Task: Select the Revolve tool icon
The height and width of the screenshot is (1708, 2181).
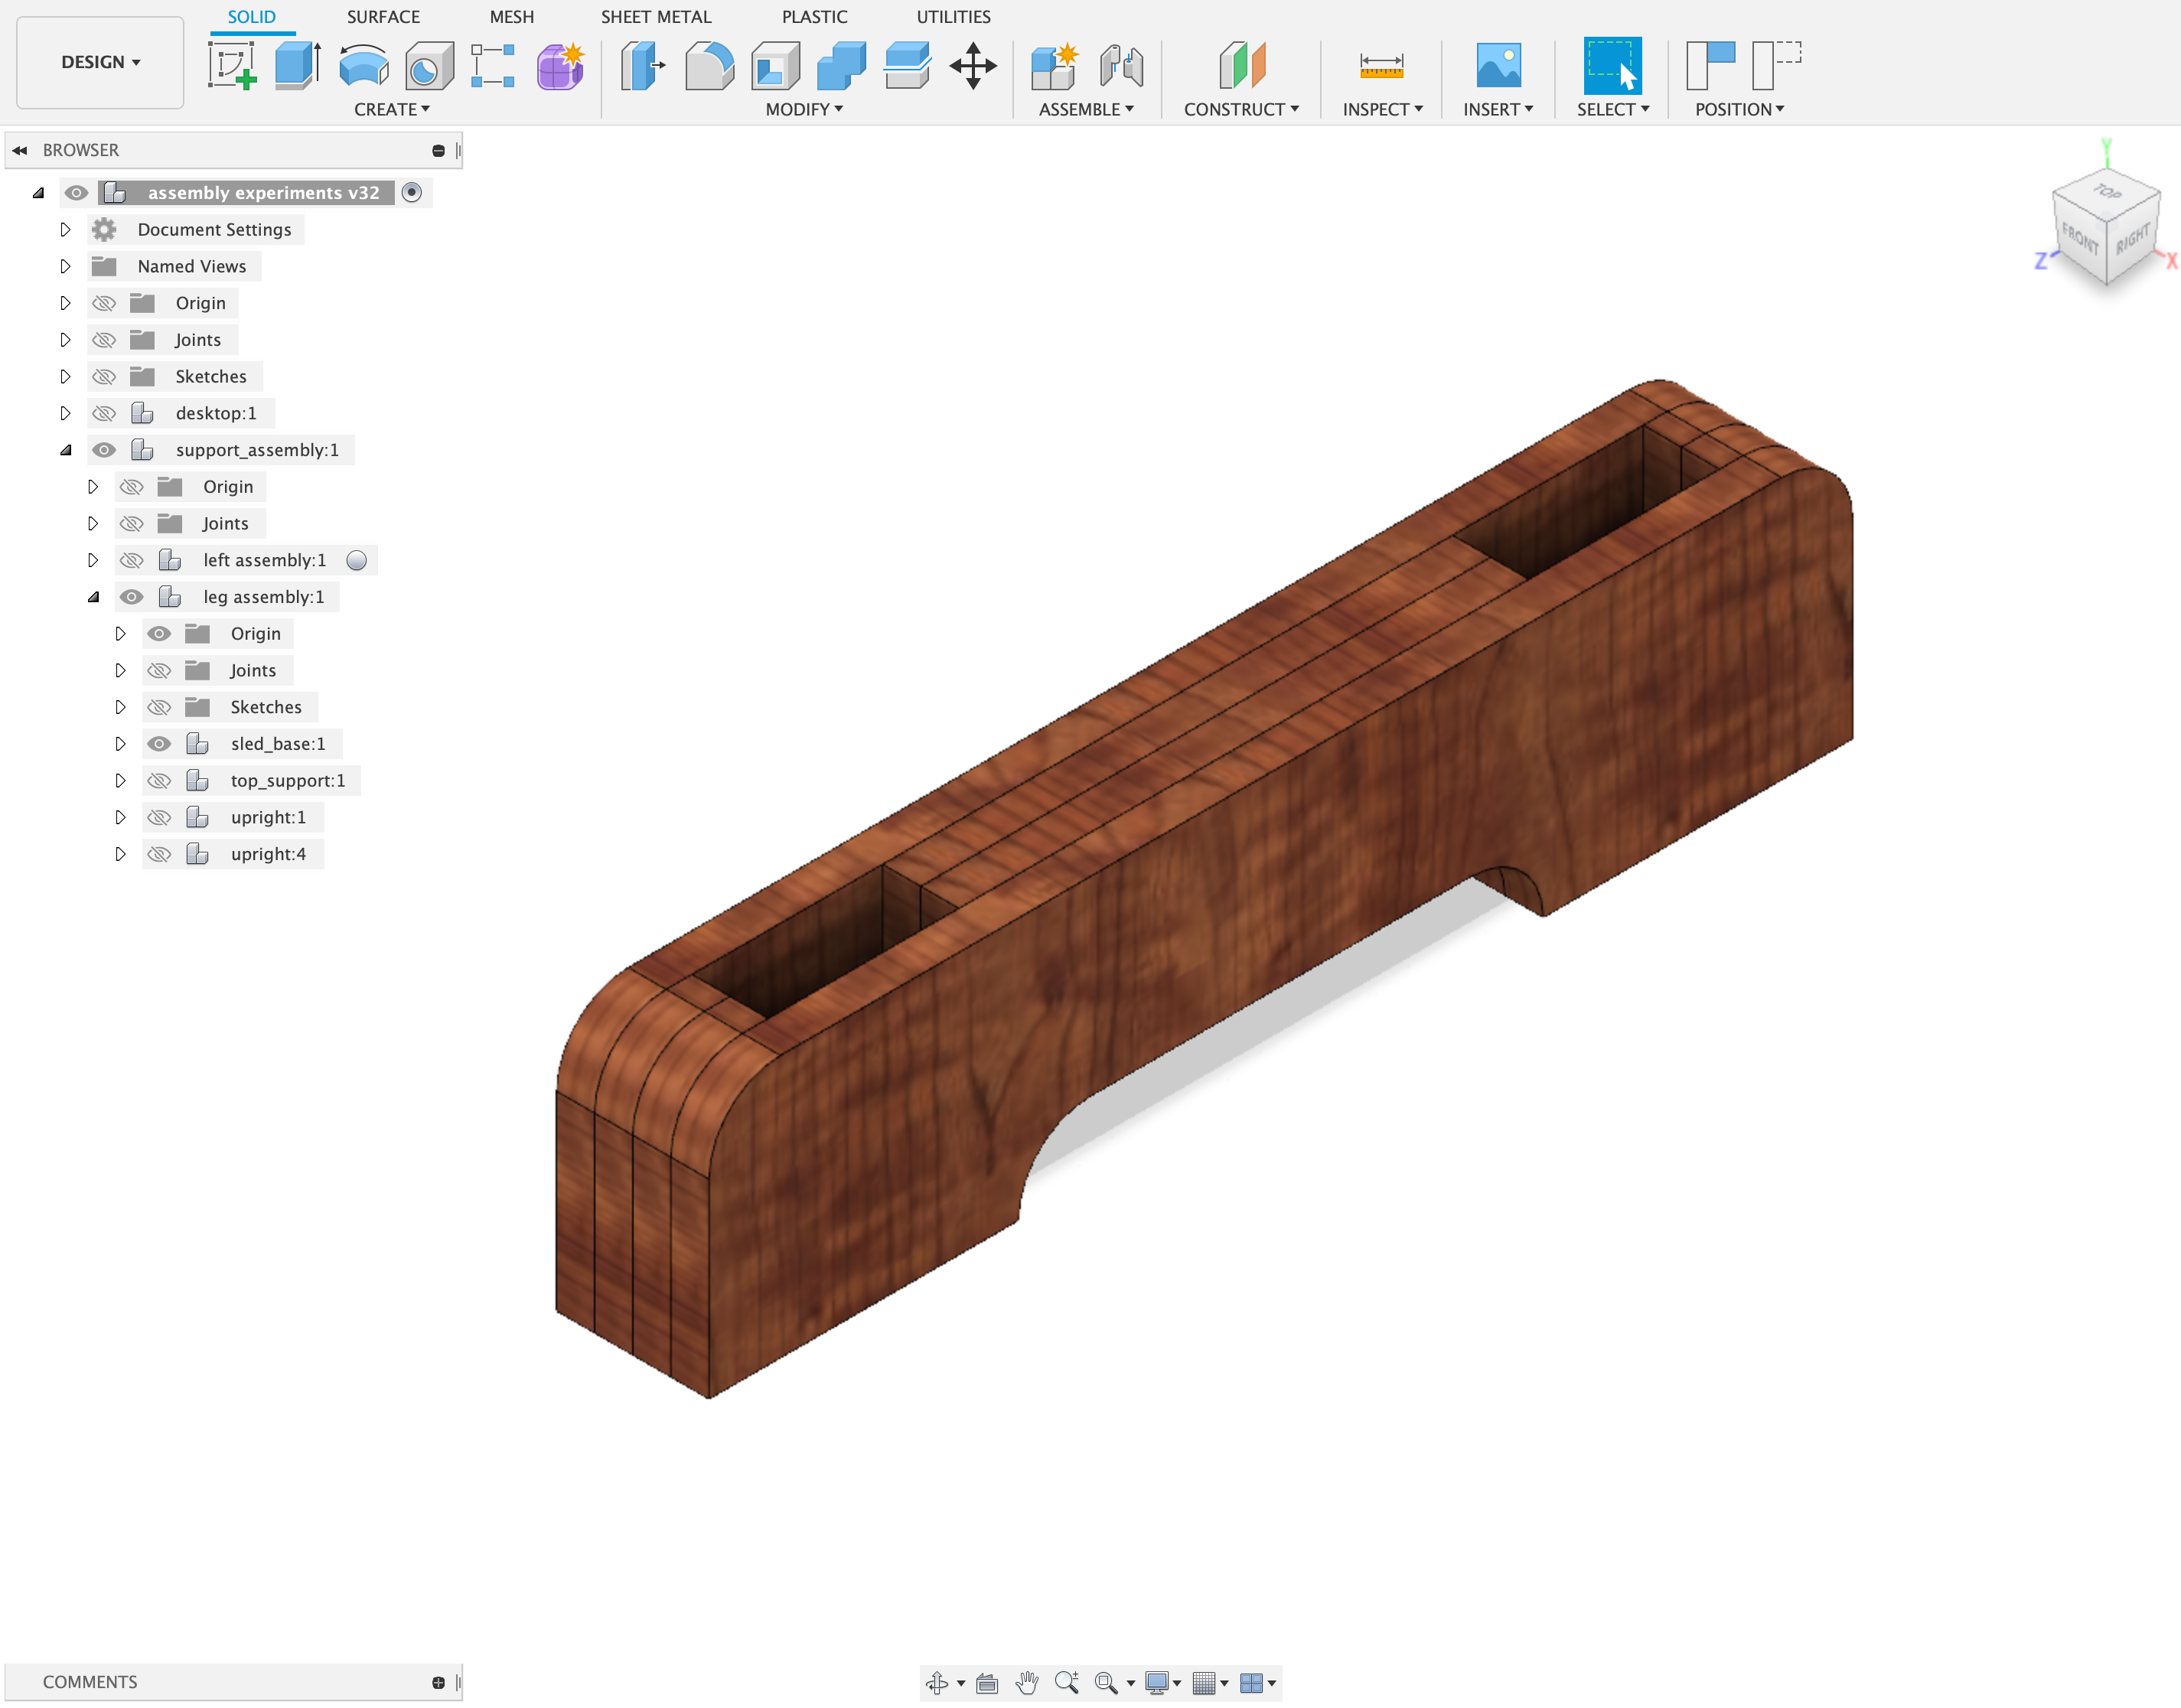Action: pyautogui.click(x=363, y=66)
